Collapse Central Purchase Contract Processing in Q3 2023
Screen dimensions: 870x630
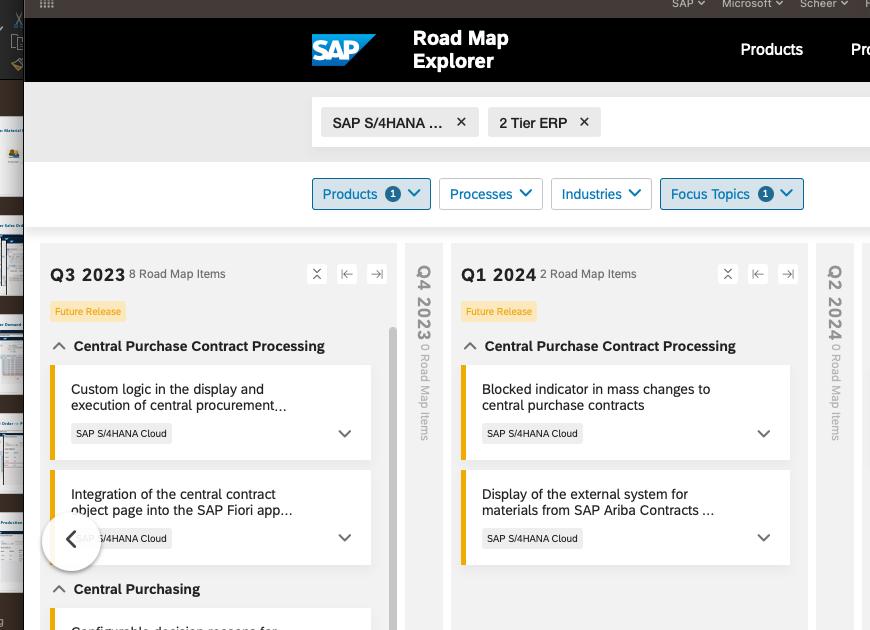coord(59,346)
